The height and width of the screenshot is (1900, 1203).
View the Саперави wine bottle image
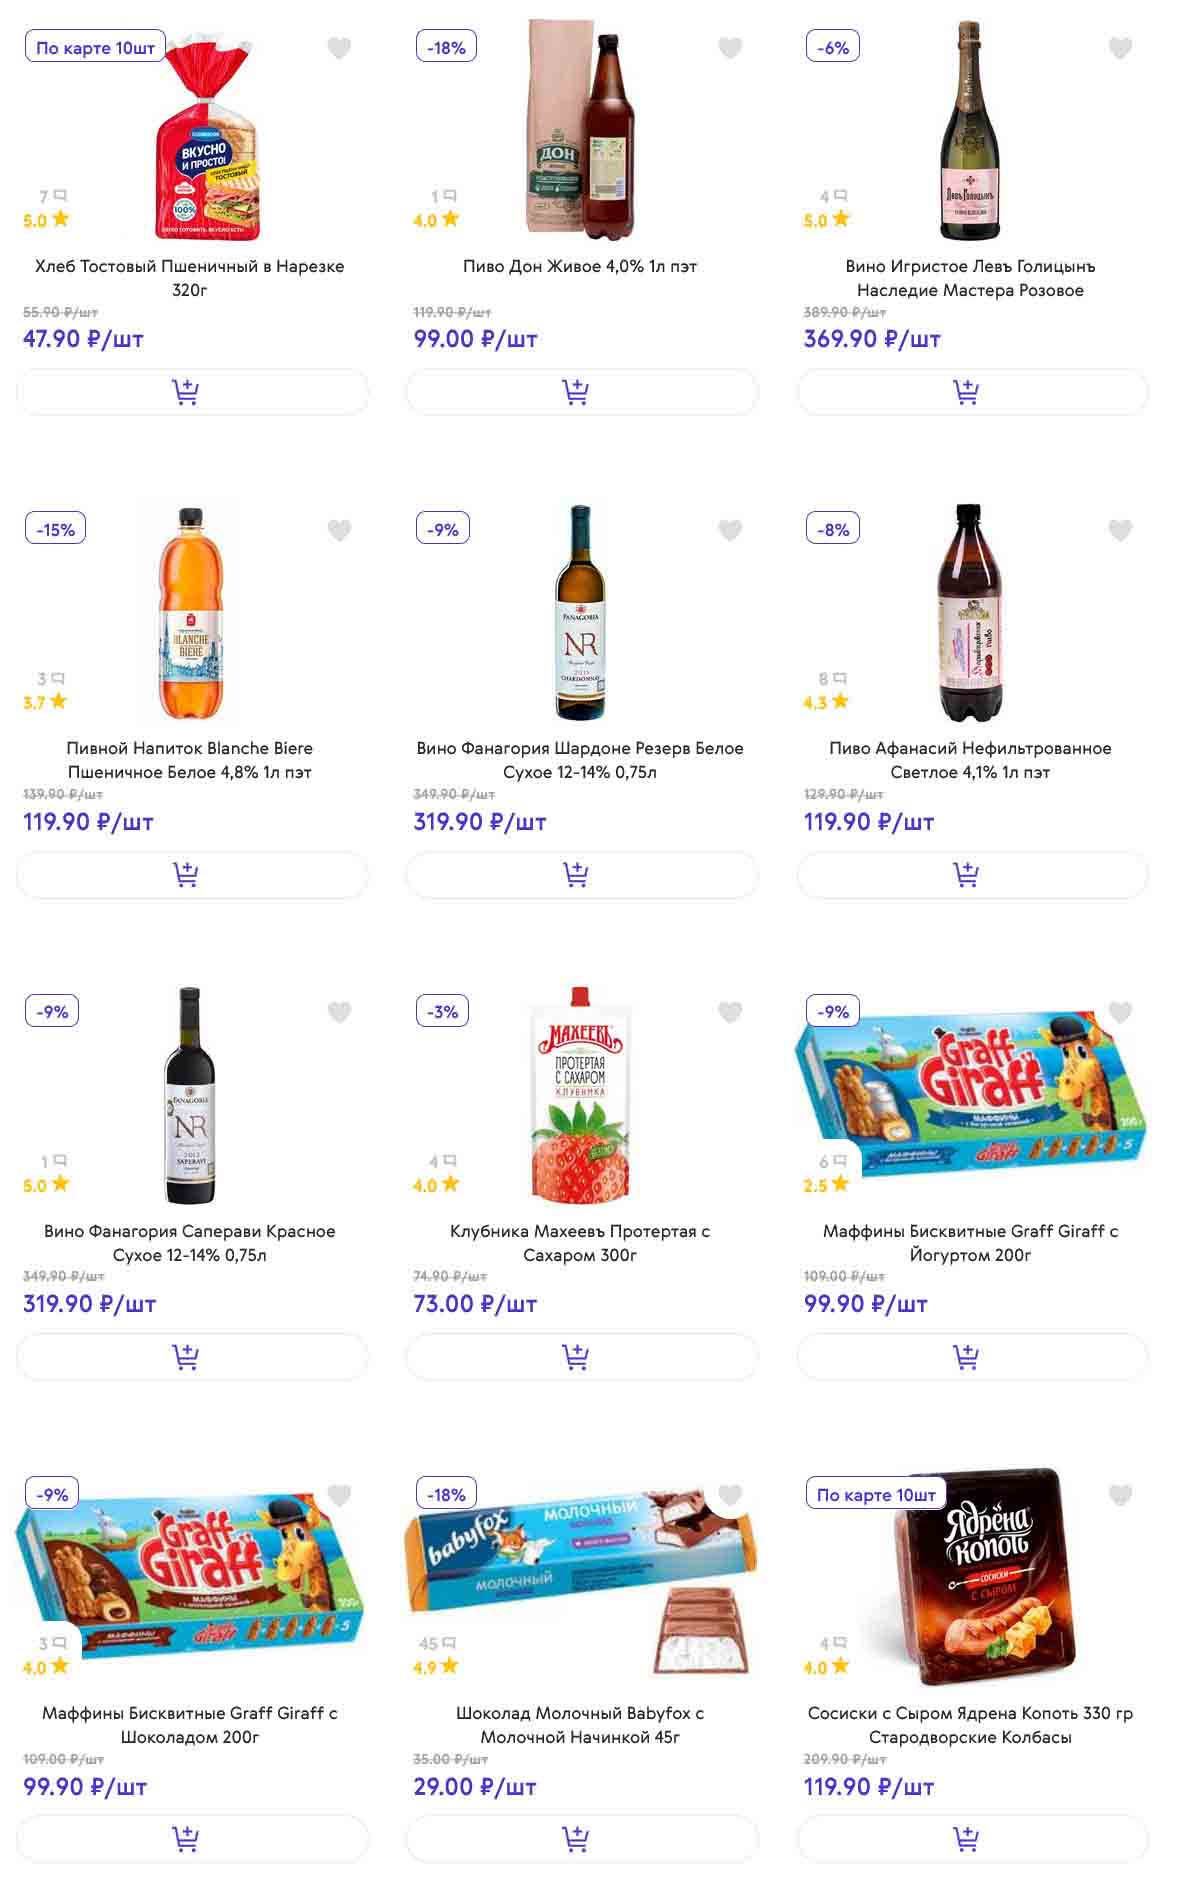coord(190,1096)
